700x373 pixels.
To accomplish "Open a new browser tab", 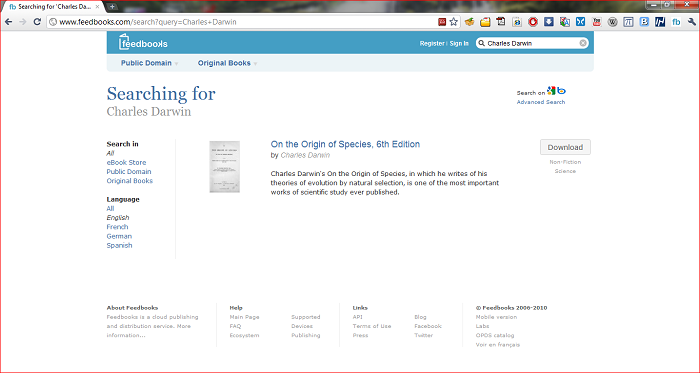I will (x=112, y=7).
